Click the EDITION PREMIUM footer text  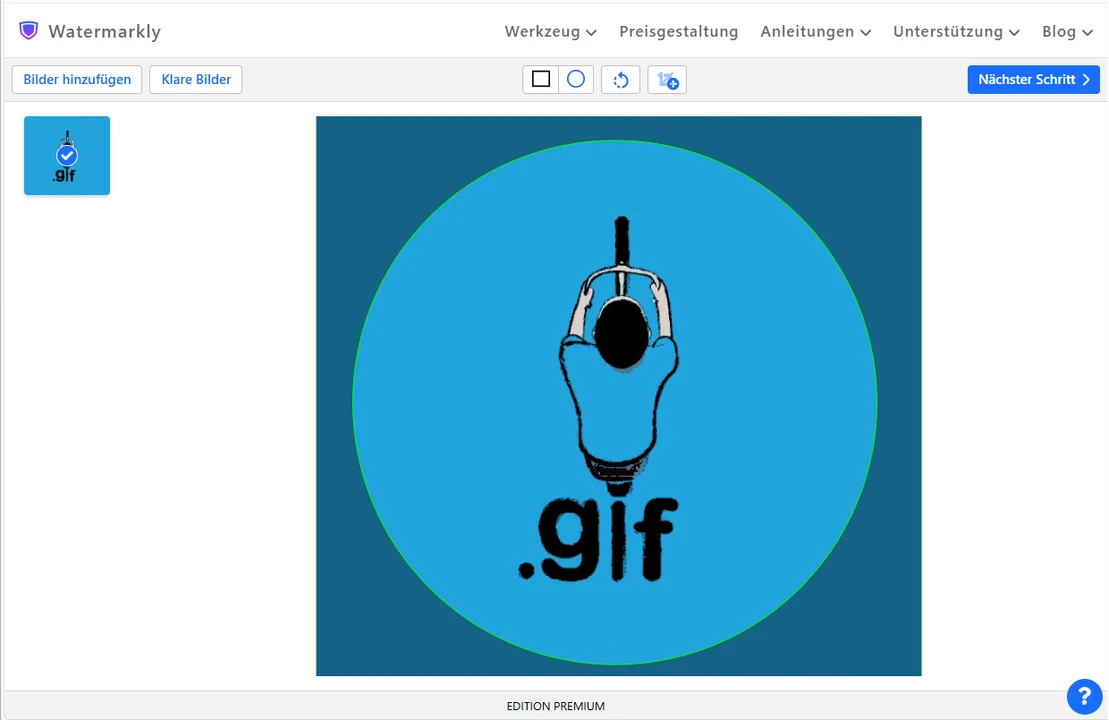click(x=555, y=706)
